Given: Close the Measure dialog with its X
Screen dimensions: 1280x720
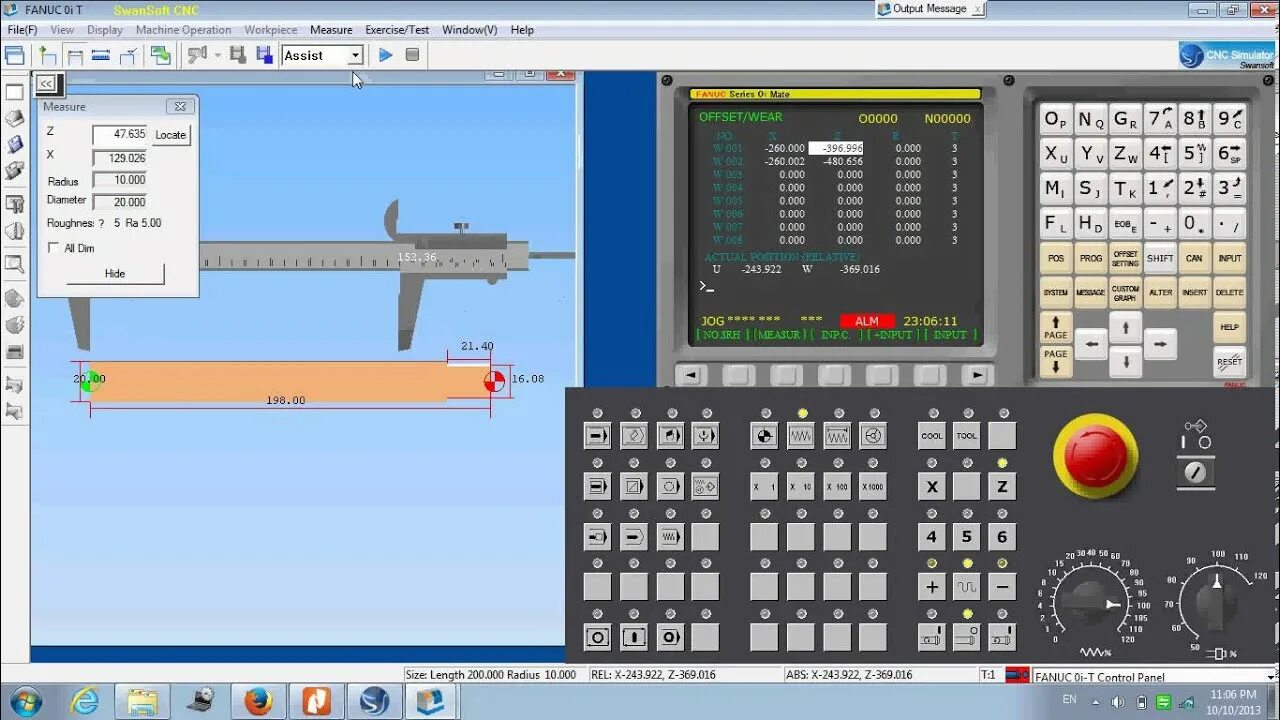Looking at the screenshot, I should pyautogui.click(x=180, y=106).
